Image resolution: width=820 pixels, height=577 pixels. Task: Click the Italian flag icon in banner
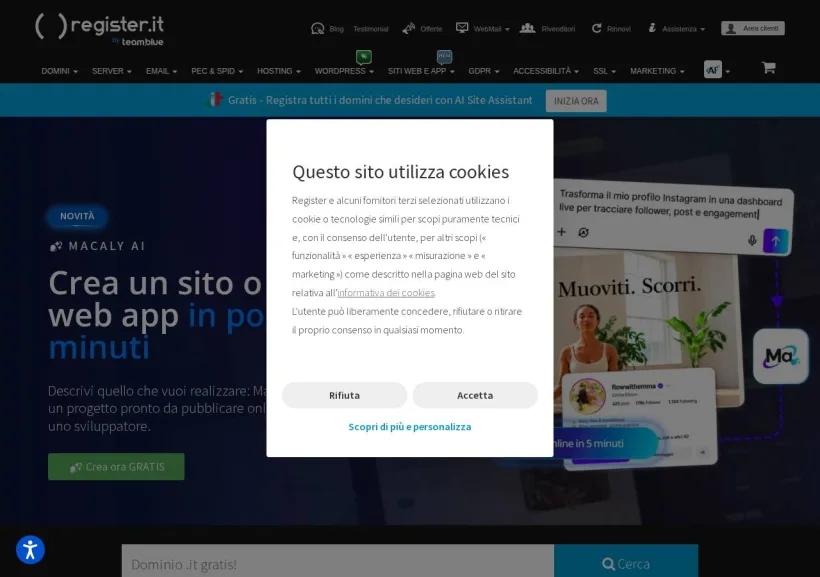coord(213,99)
